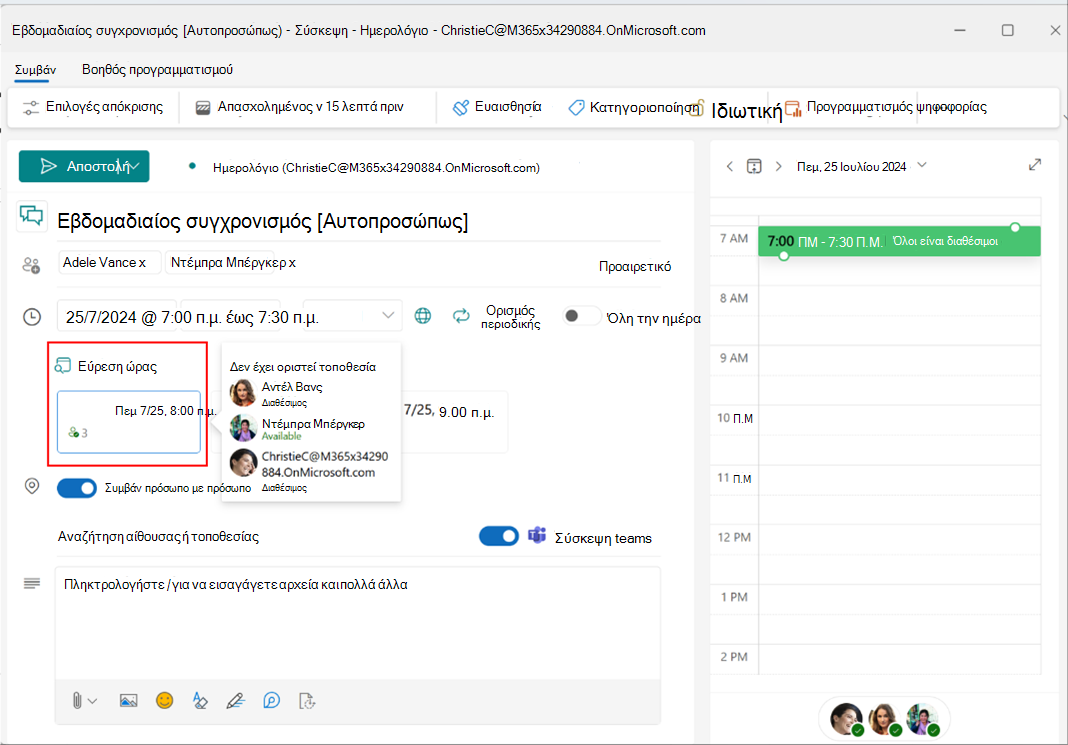Viewport: 1068px width, 745px height.
Task: Expand the attach file dropdown arrow
Action: coord(93,701)
